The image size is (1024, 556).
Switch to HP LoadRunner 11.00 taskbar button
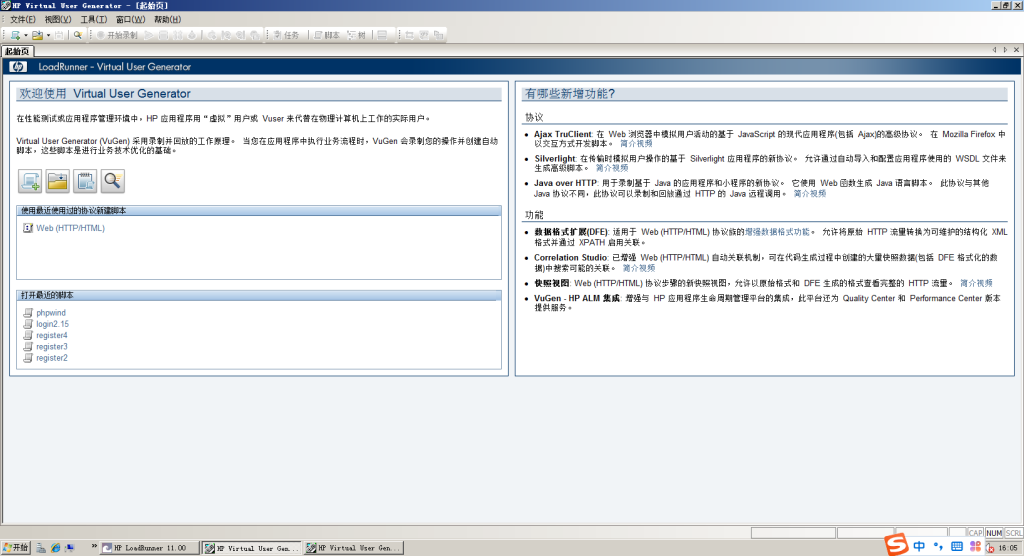click(150, 548)
